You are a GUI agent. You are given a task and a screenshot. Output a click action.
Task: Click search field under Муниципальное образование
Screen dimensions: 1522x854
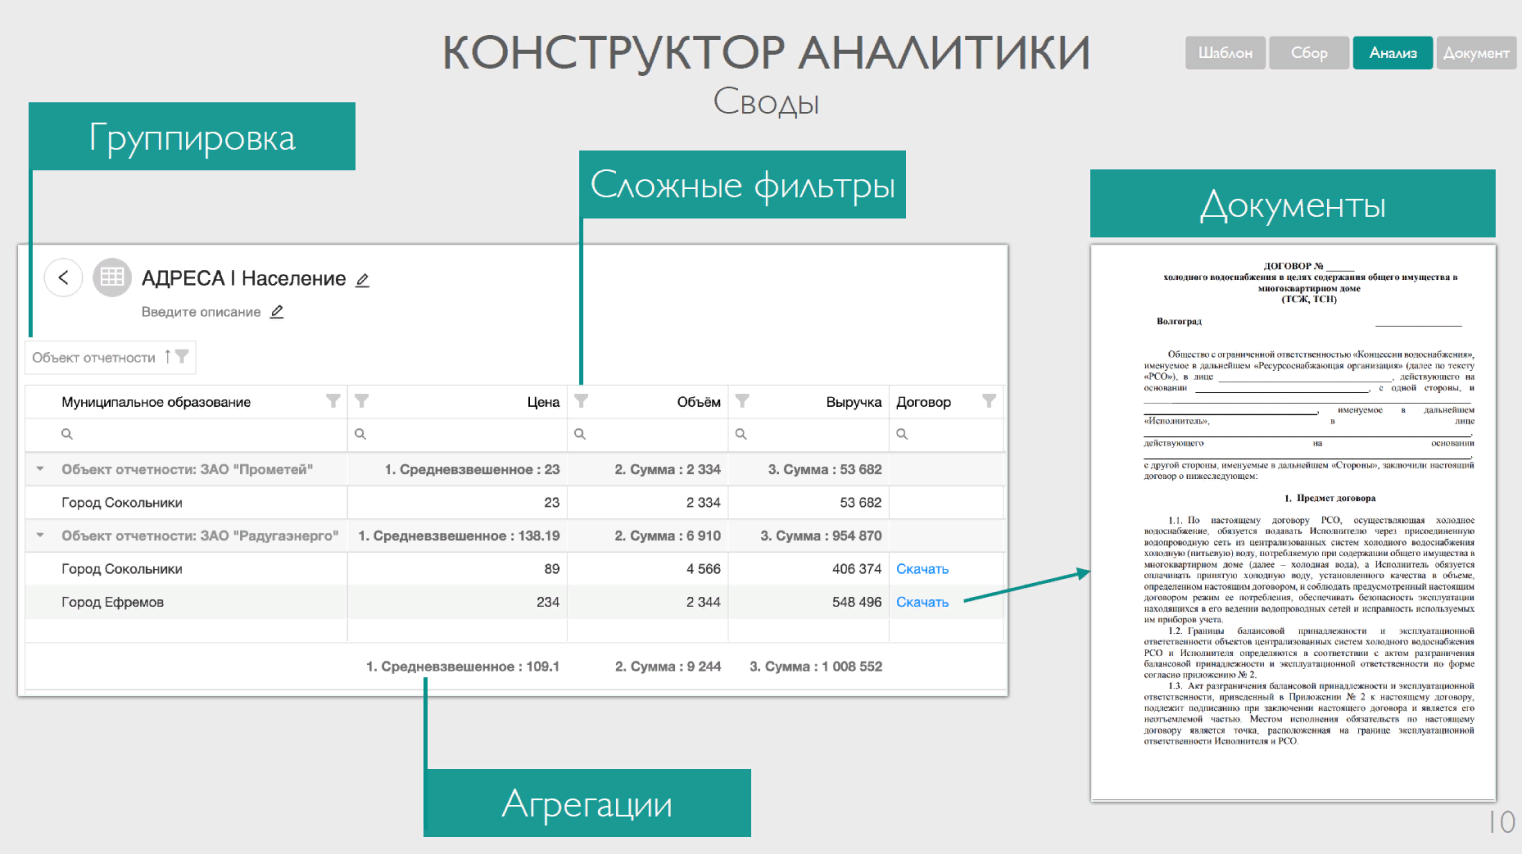coord(186,434)
